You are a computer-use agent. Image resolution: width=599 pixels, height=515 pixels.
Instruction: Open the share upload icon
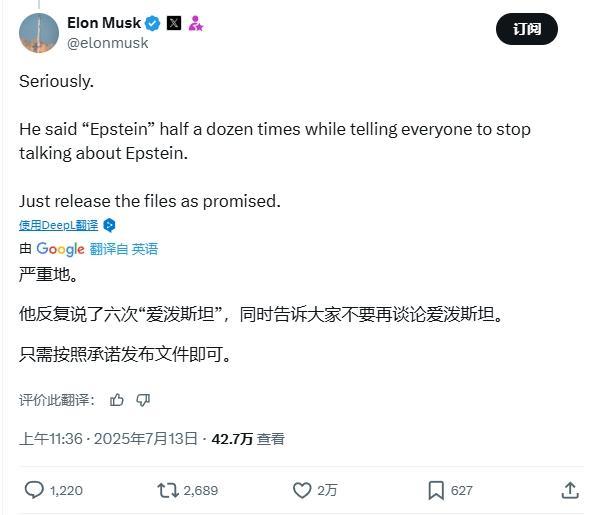coord(570,490)
